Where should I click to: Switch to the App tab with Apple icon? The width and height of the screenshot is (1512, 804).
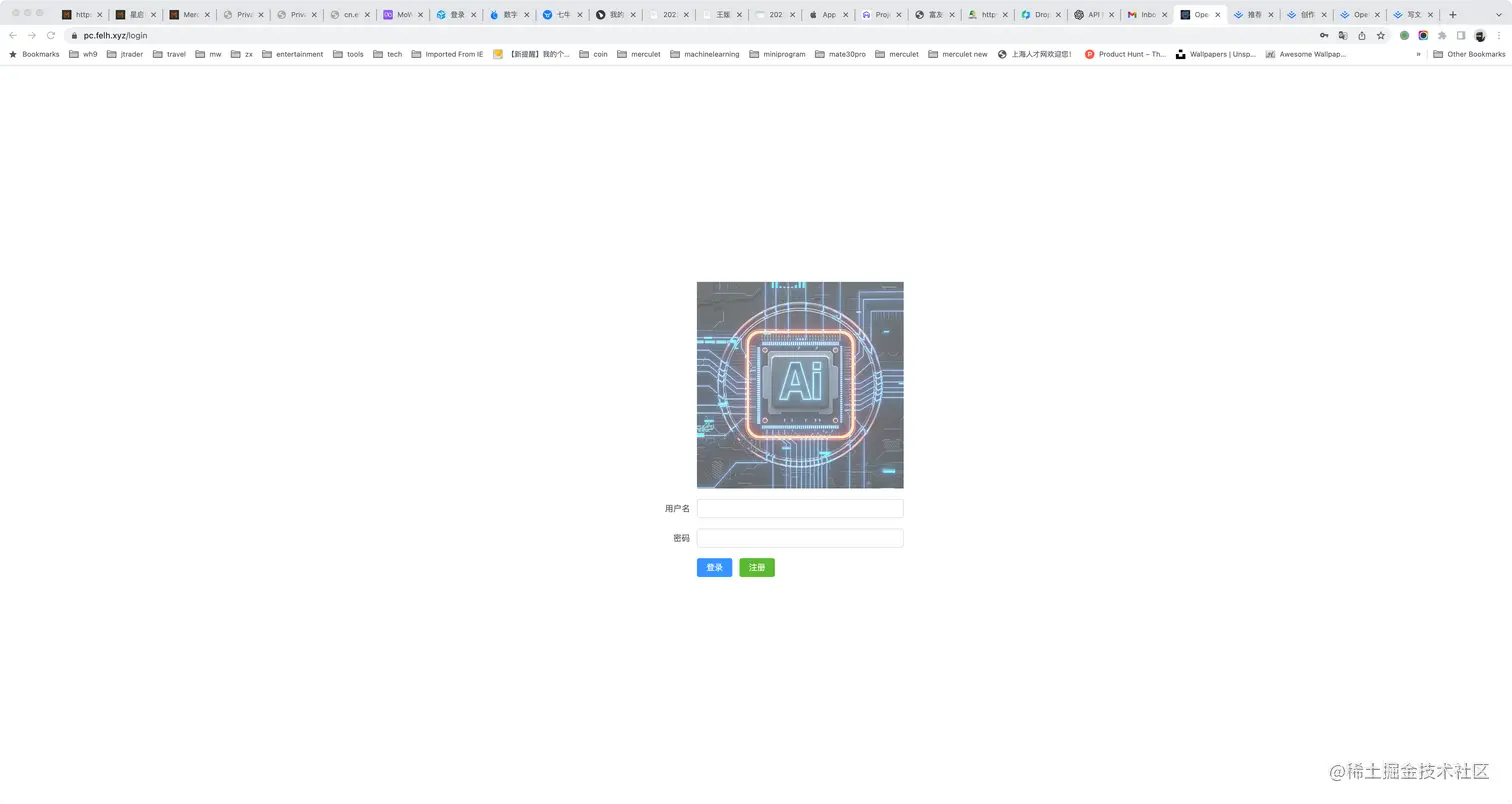[827, 14]
